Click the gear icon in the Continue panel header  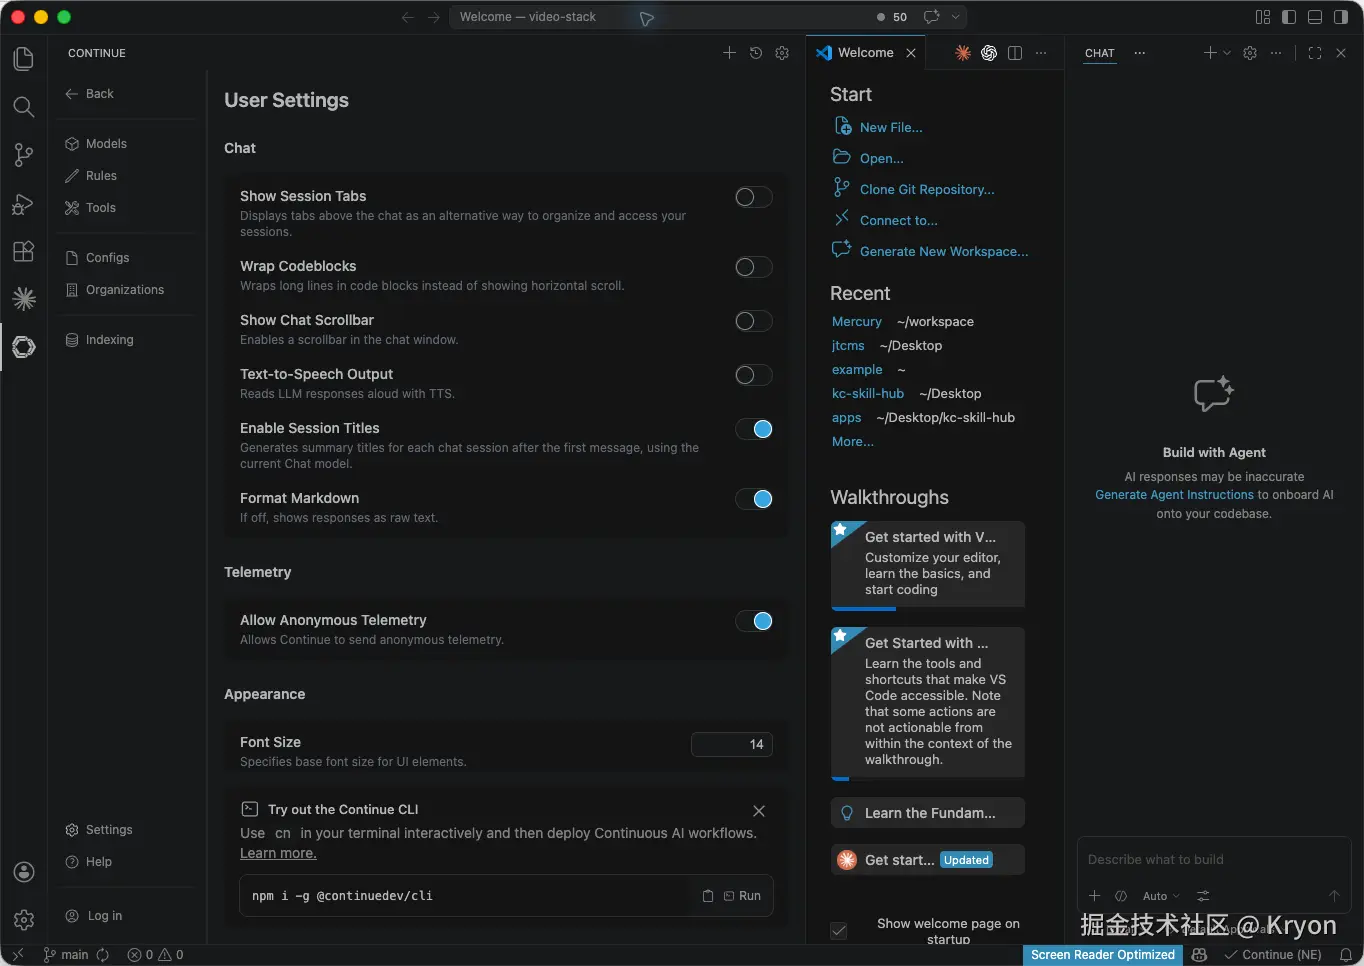(x=782, y=53)
